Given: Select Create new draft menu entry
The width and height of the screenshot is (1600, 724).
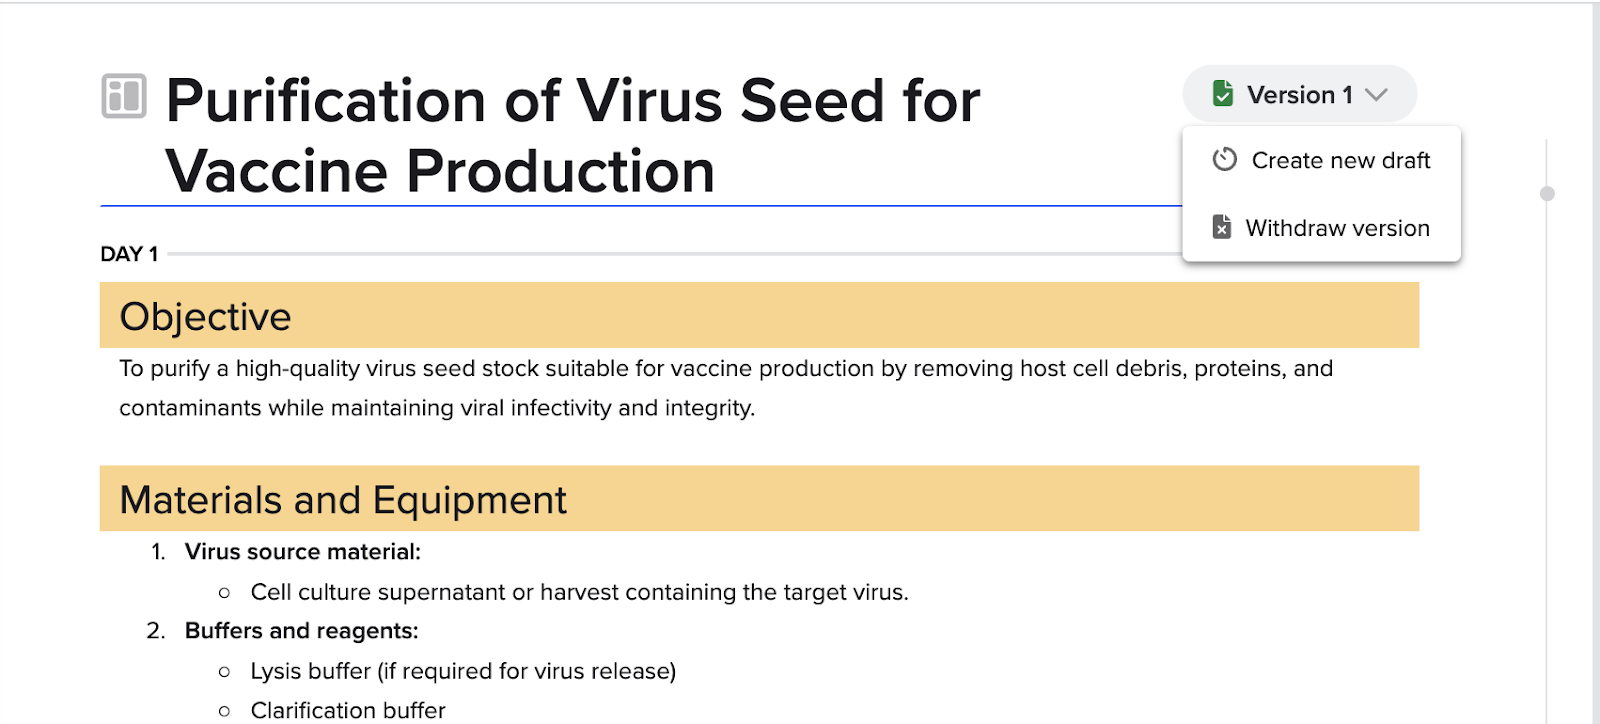Looking at the screenshot, I should (1321, 160).
